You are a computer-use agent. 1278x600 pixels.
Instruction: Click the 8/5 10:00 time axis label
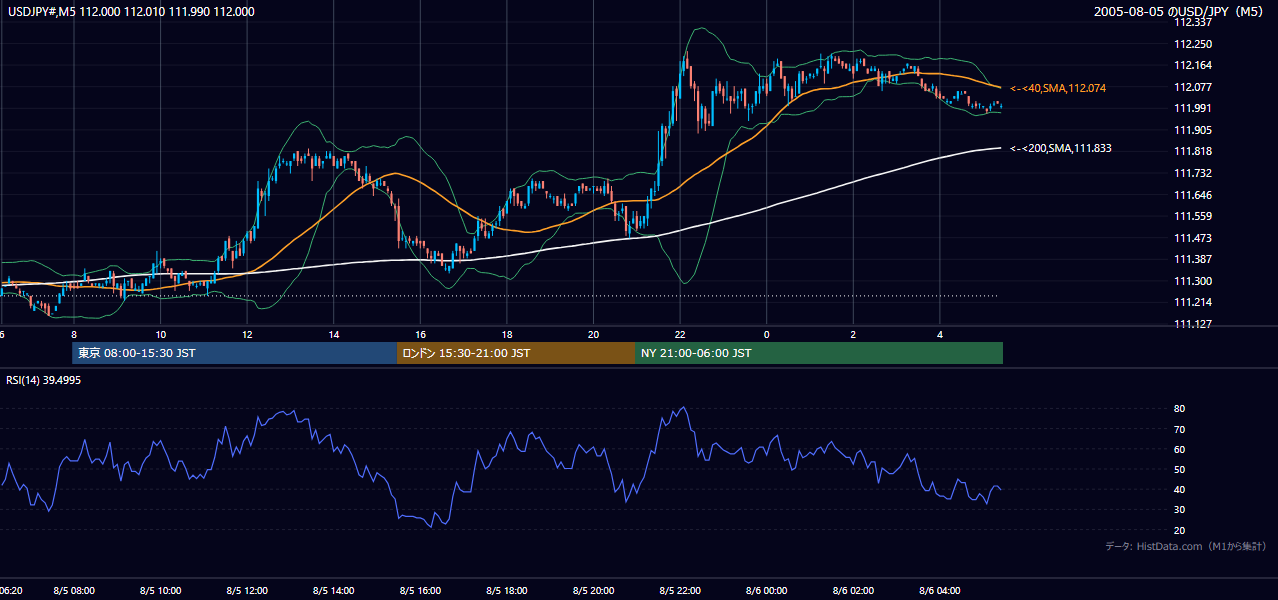160,591
